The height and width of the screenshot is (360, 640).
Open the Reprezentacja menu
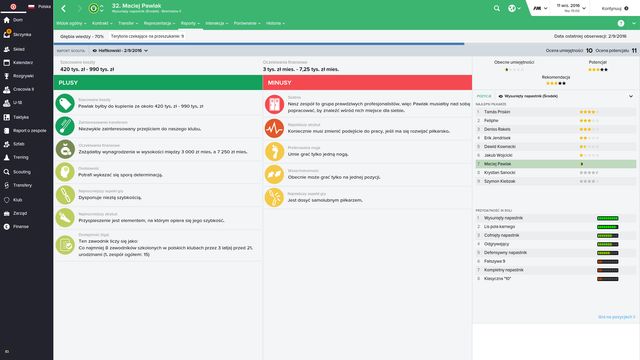[x=159, y=23]
